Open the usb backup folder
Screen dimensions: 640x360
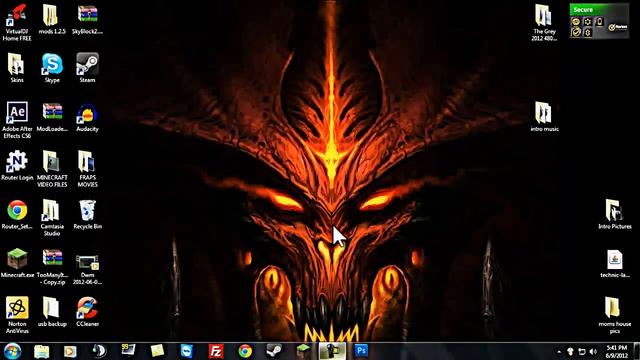52,311
